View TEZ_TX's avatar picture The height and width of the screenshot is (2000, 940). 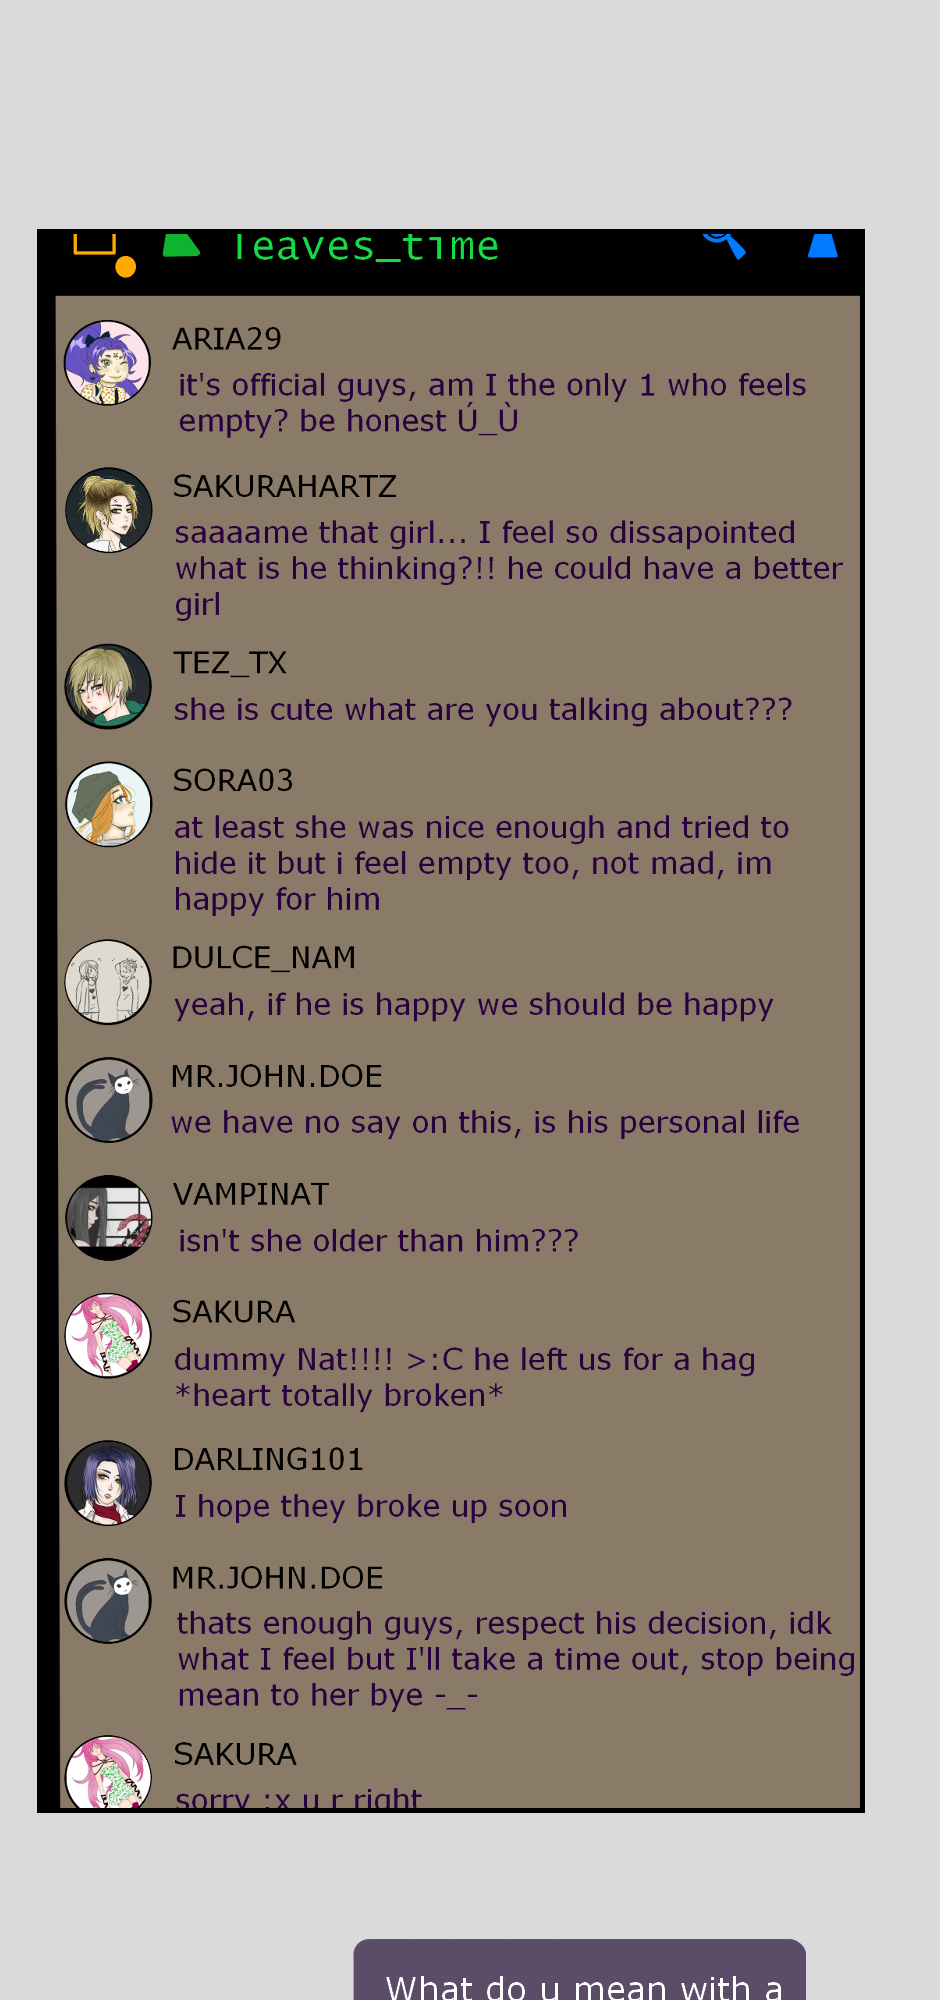(108, 686)
